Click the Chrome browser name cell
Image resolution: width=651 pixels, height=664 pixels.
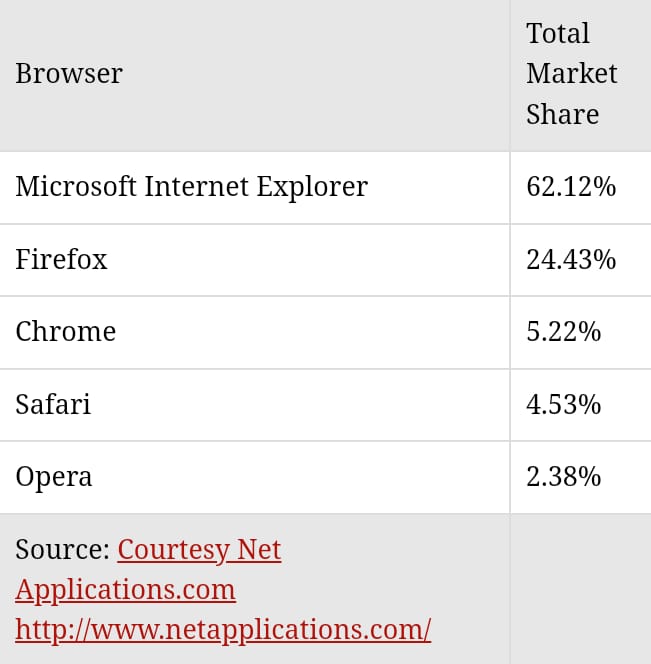[x=65, y=332]
